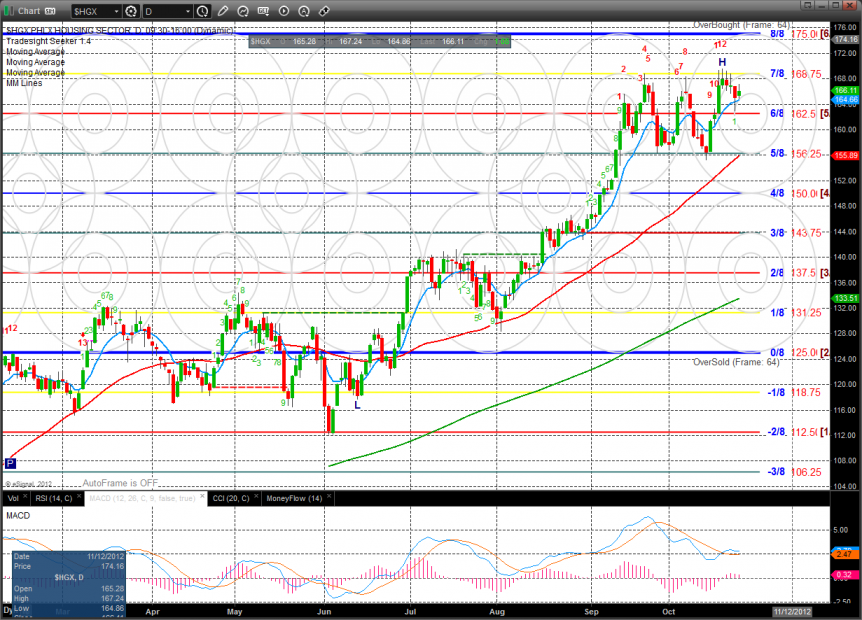Click the clock icon beside the interval box

202,11
